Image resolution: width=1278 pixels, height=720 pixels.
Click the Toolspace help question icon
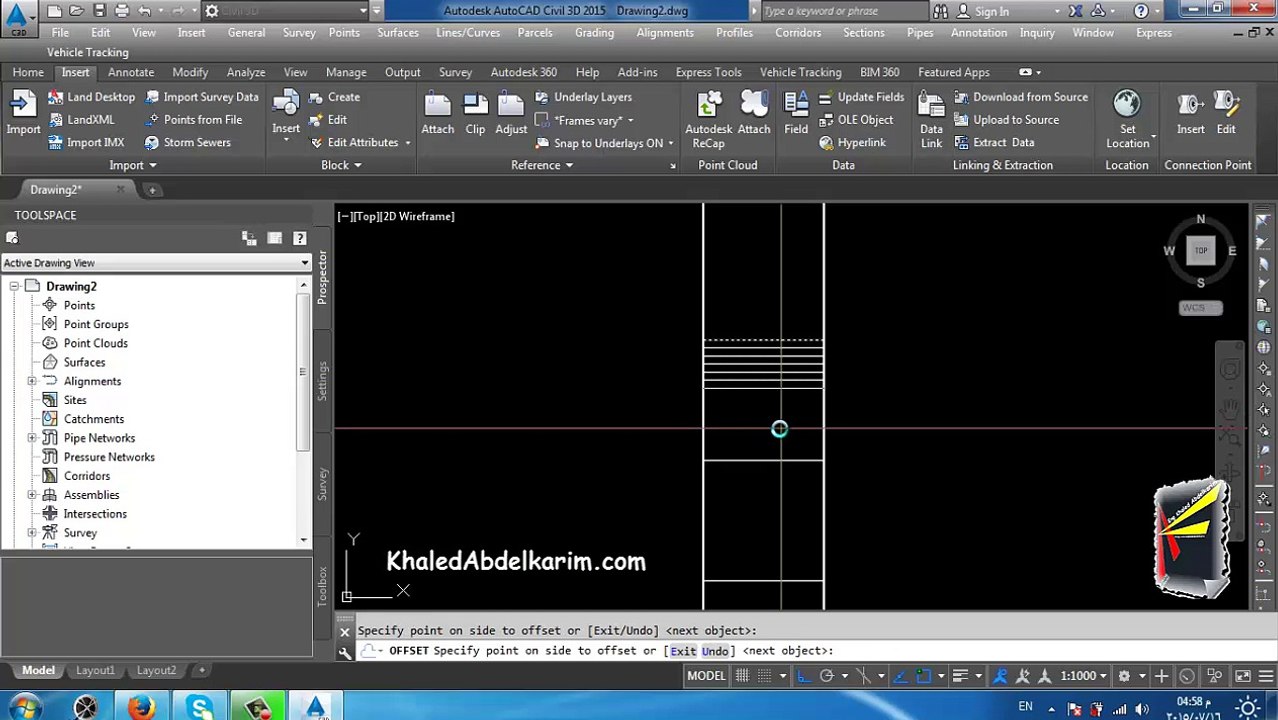(x=299, y=238)
